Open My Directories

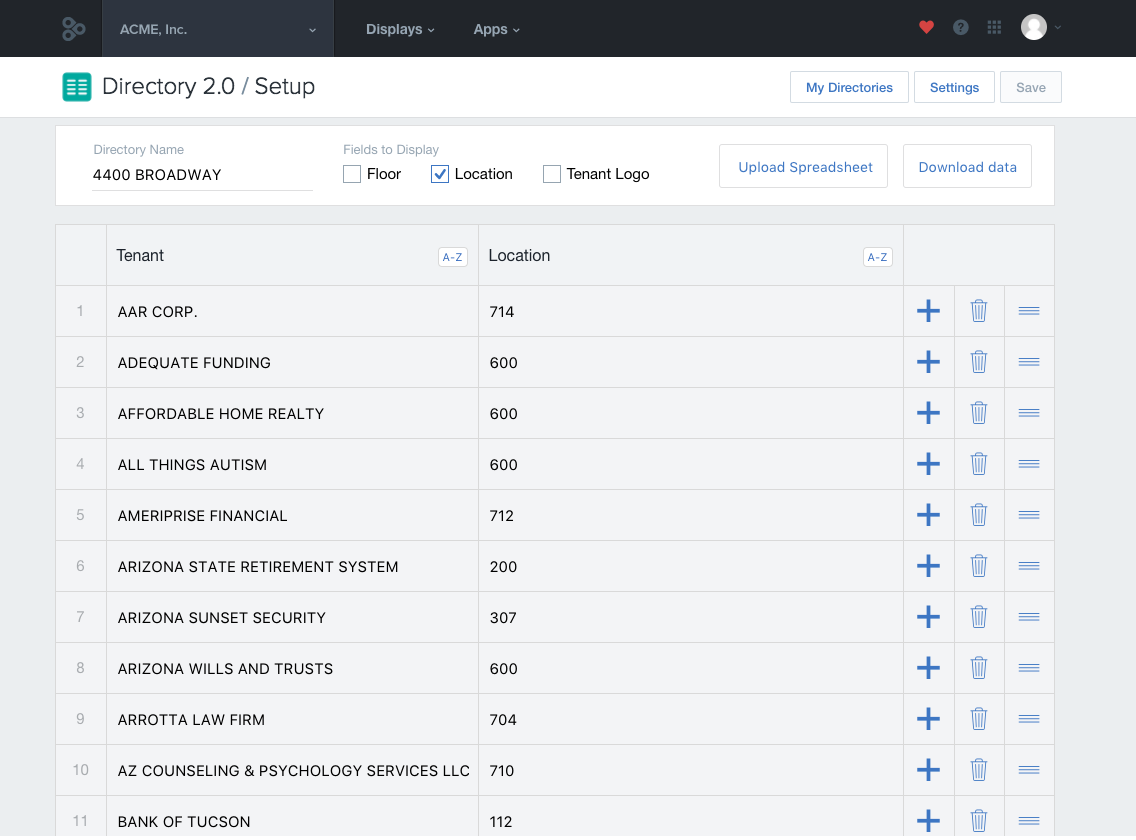849,87
